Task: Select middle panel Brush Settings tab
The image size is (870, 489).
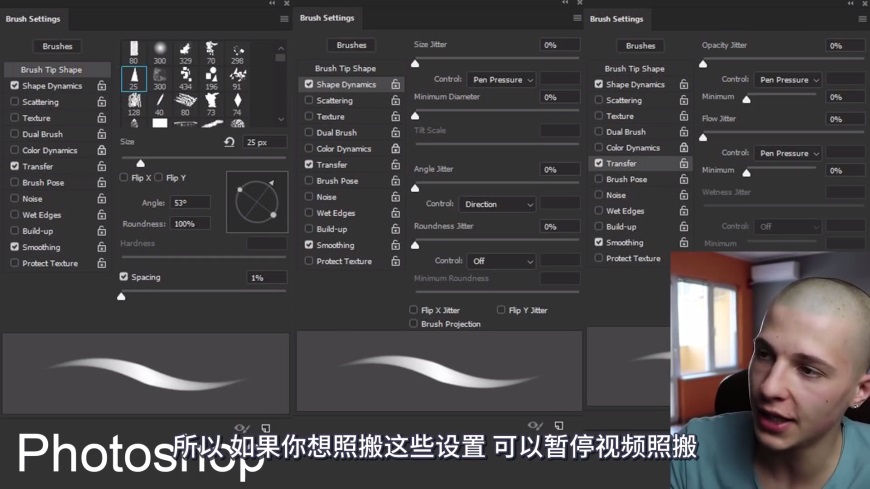Action: pyautogui.click(x=327, y=18)
